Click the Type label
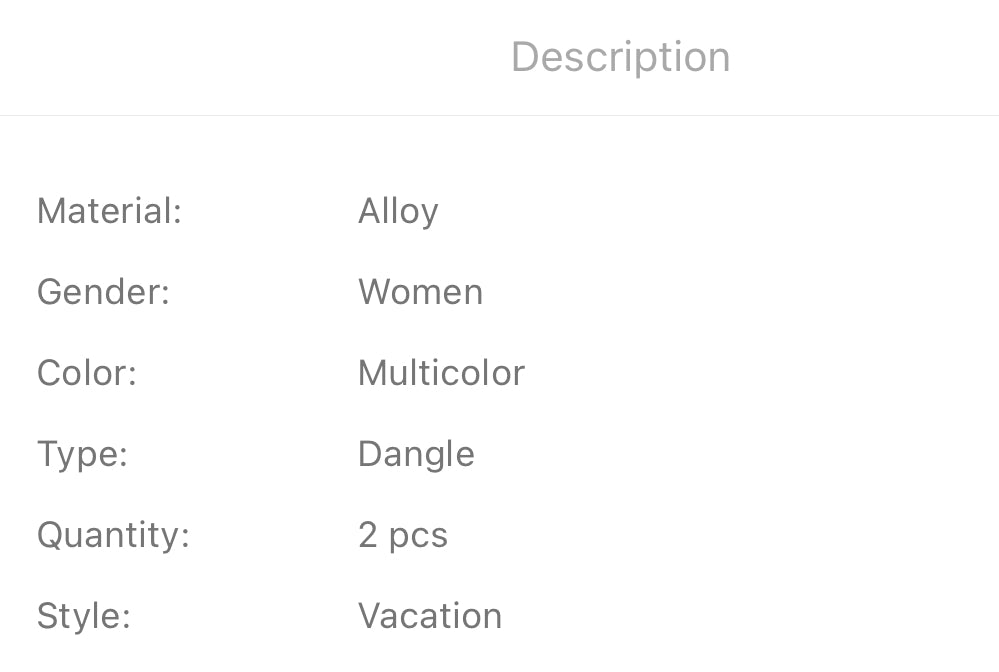This screenshot has width=999, height=672. click(82, 454)
